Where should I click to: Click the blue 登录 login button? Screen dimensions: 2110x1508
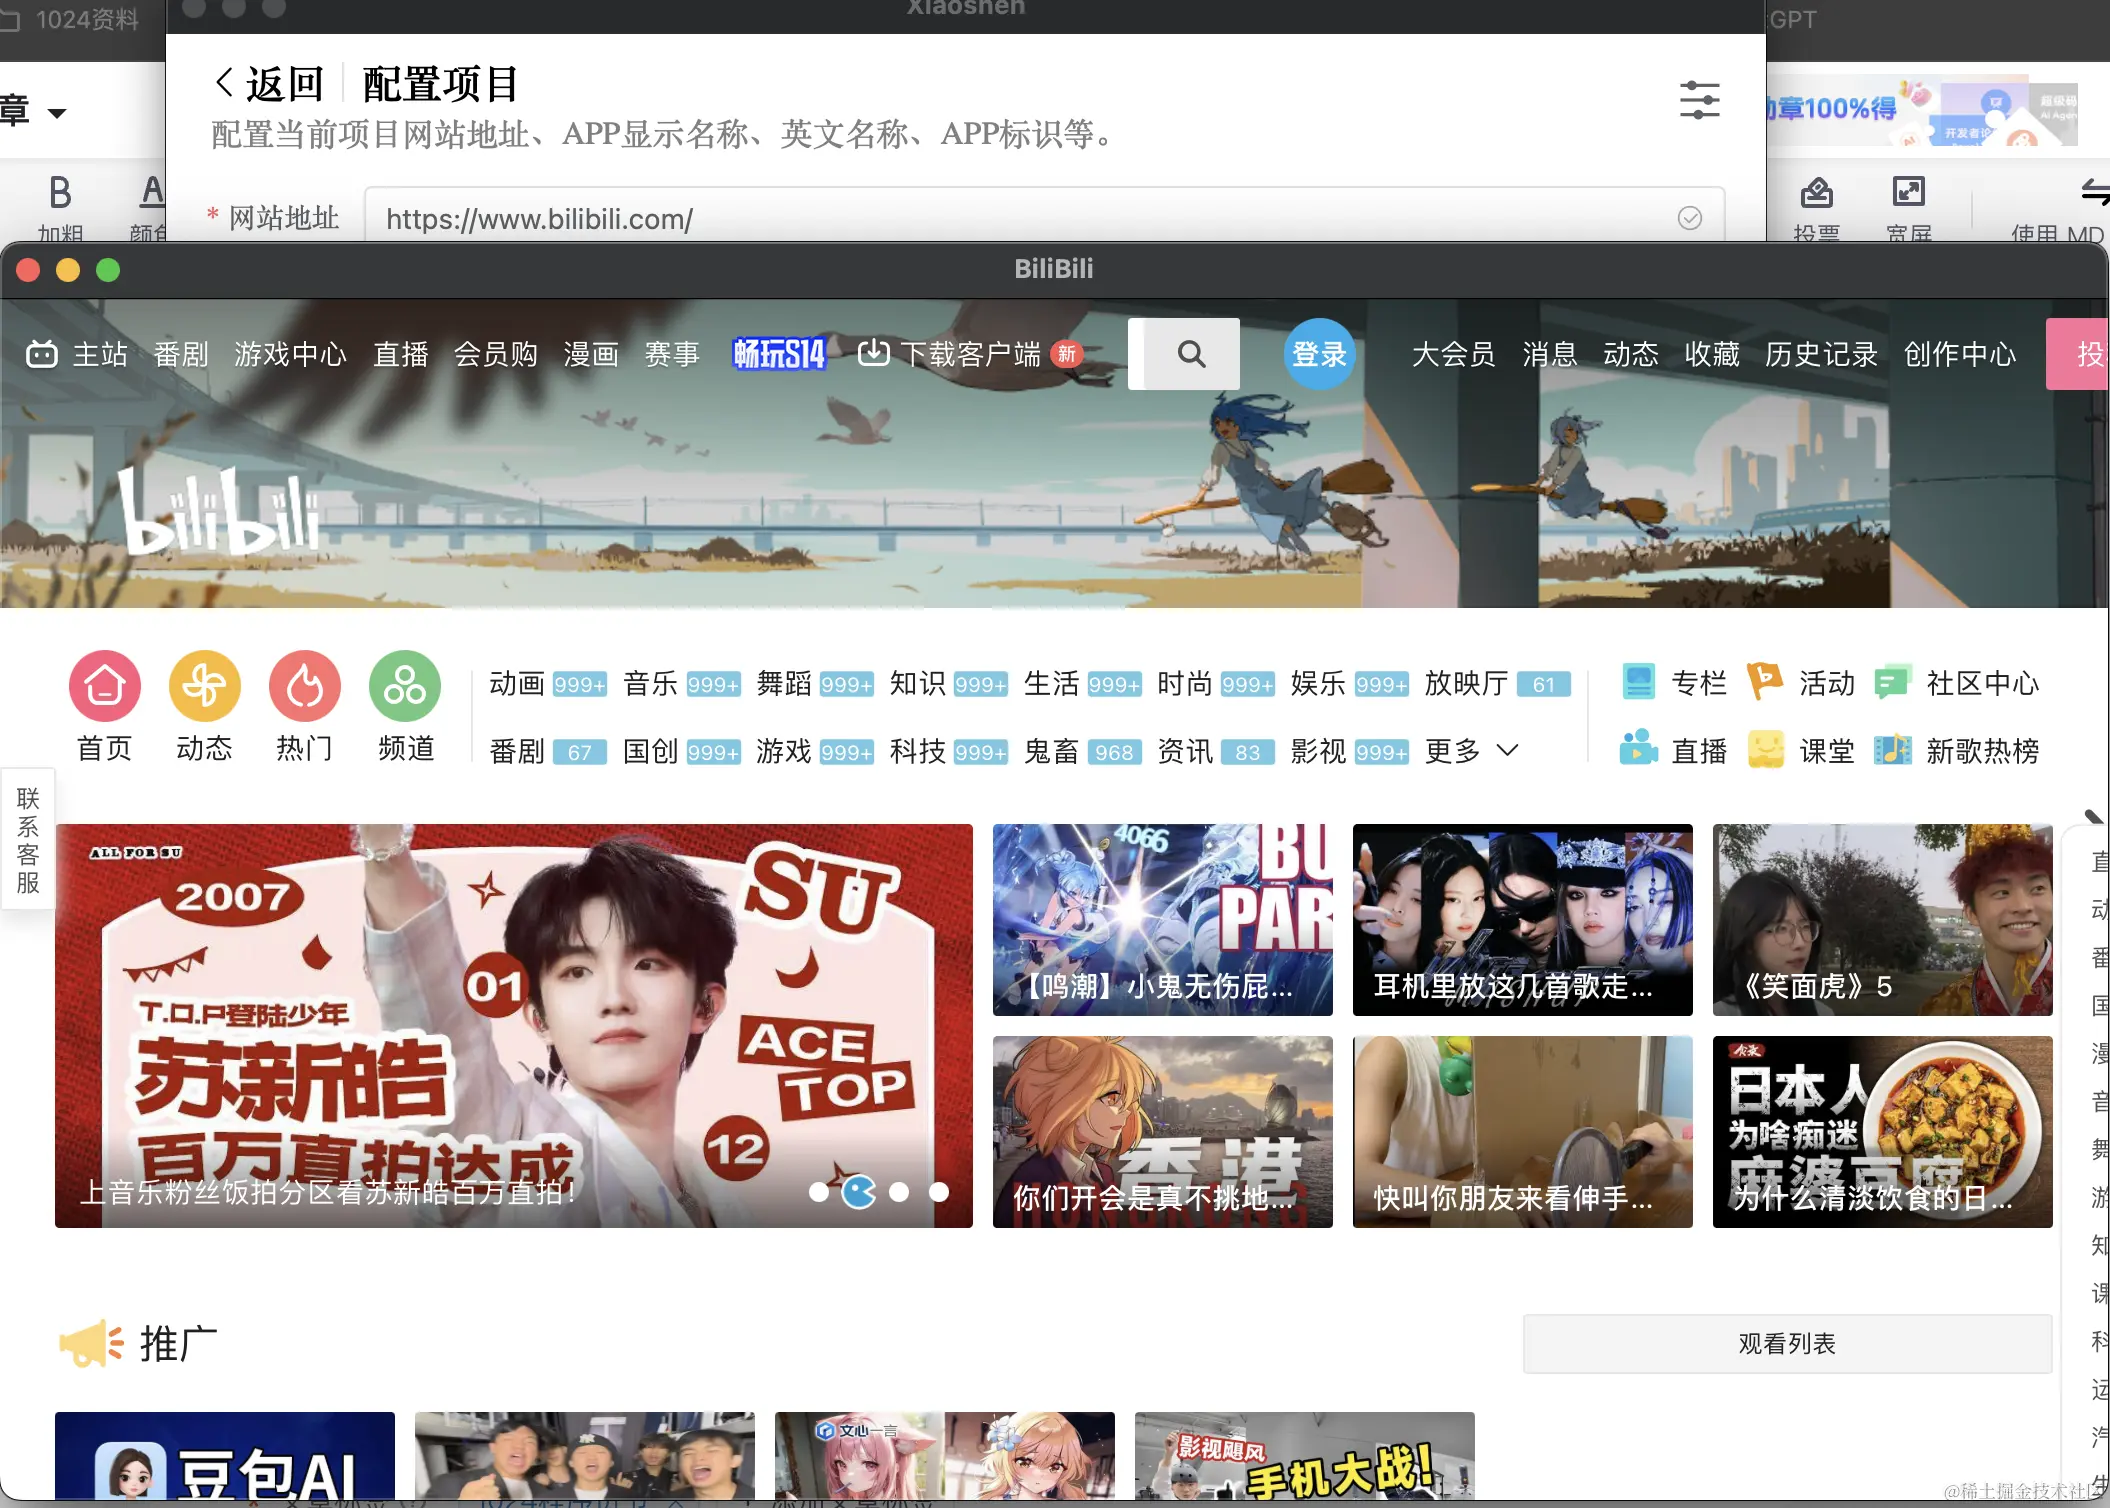(x=1319, y=354)
